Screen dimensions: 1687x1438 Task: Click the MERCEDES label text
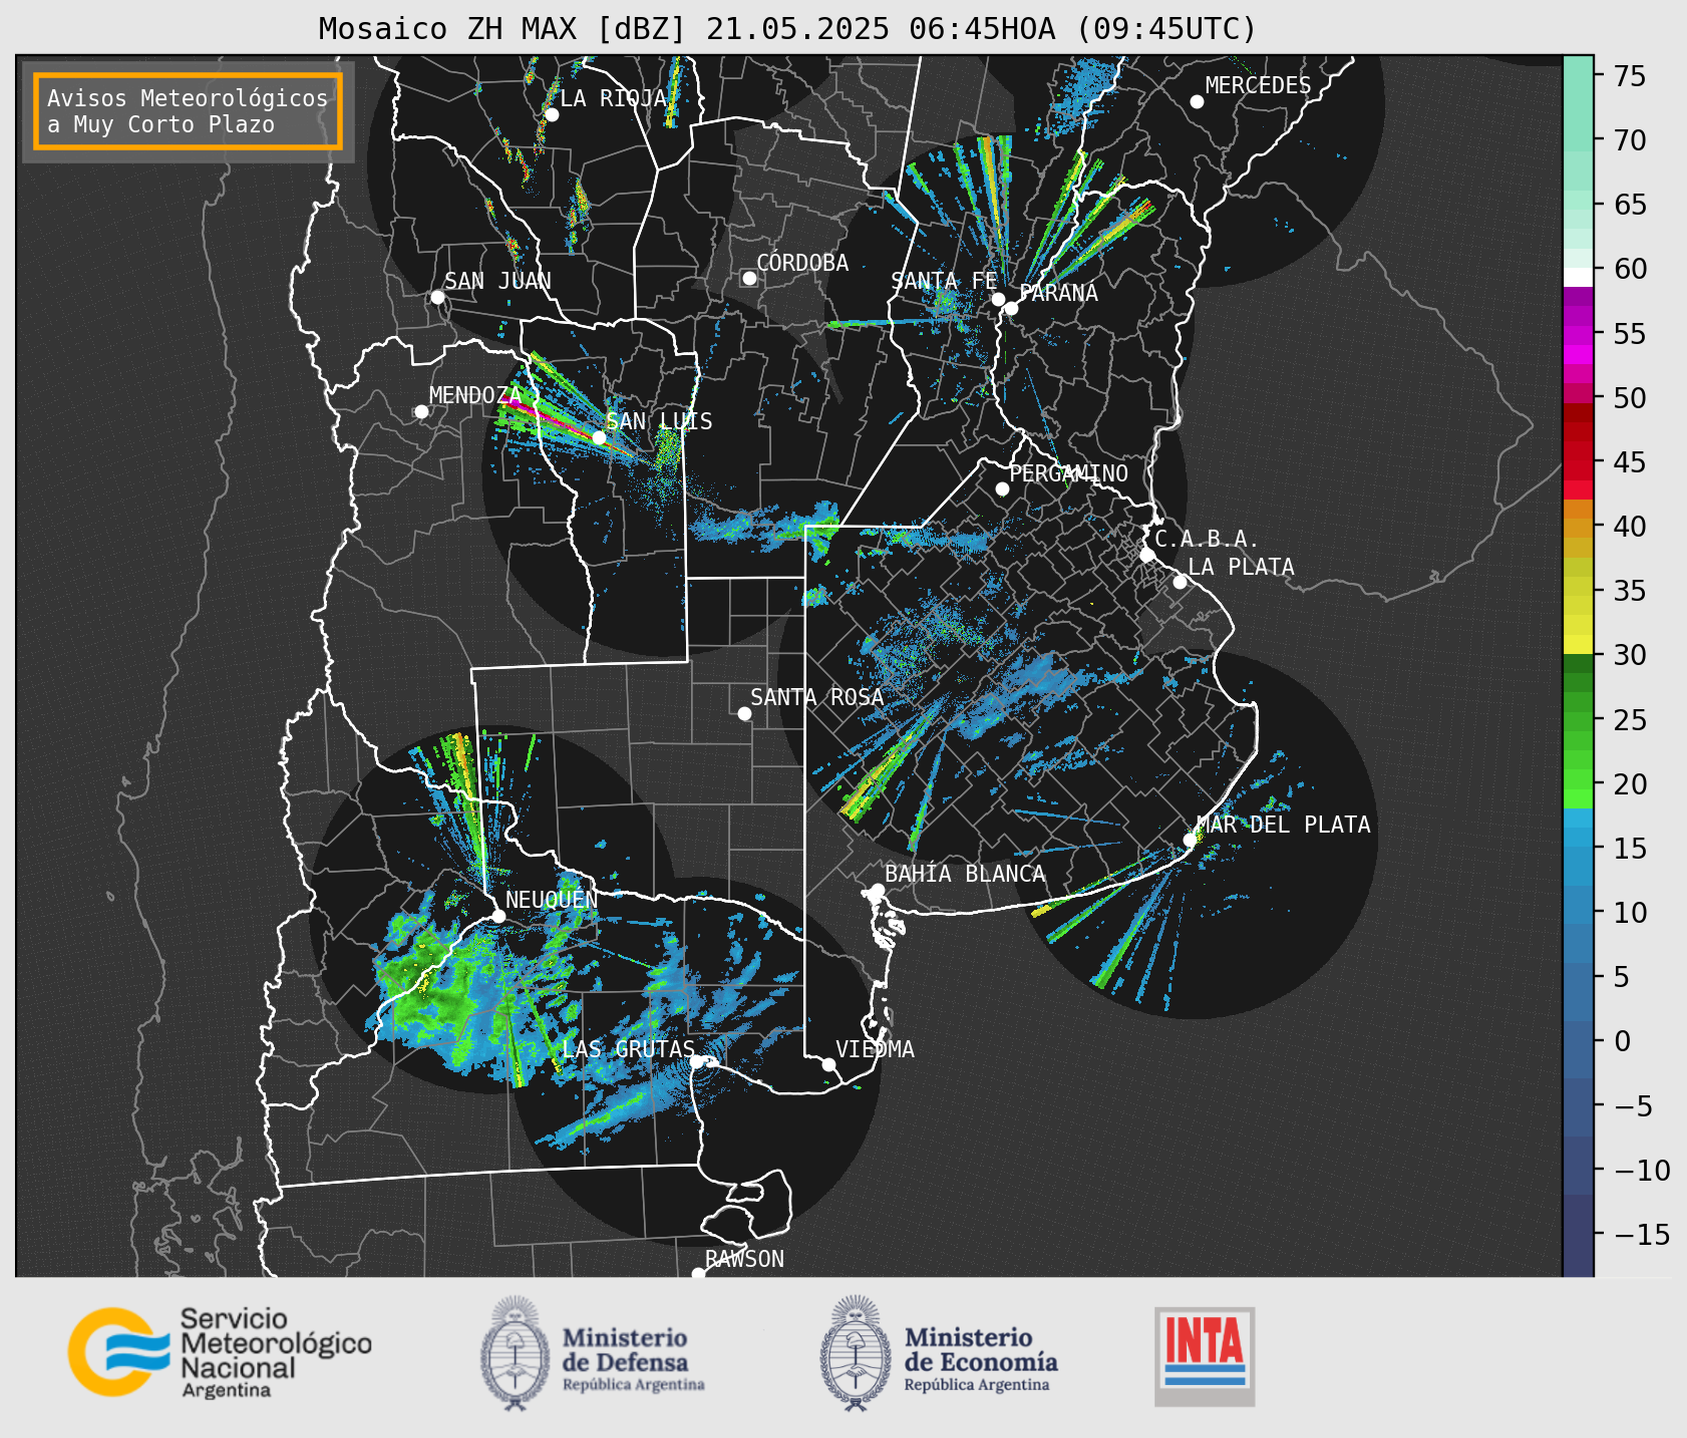click(1257, 86)
